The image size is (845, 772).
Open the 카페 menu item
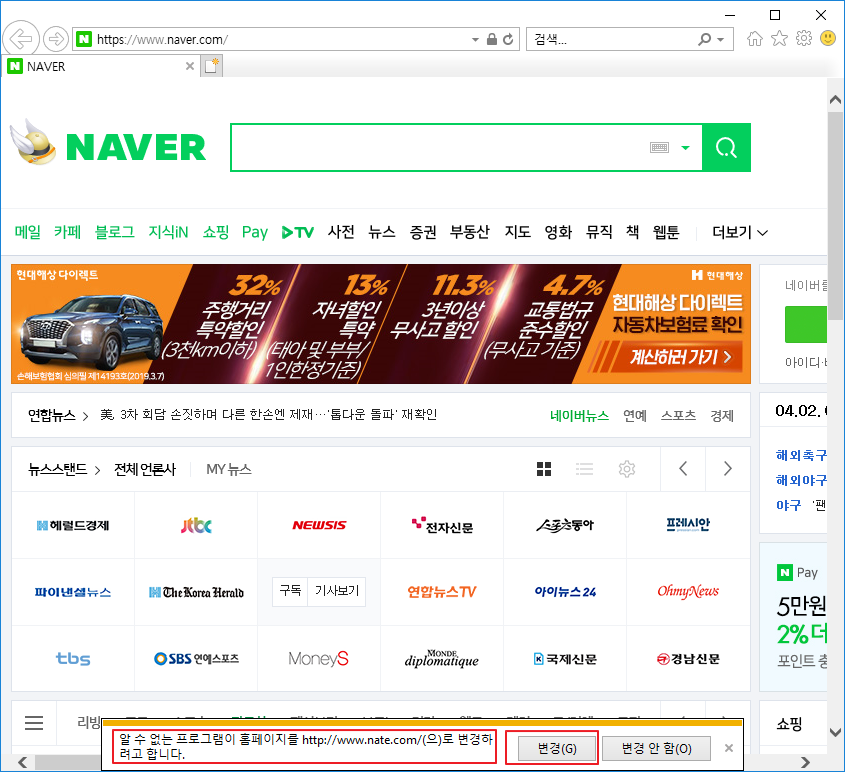point(67,232)
